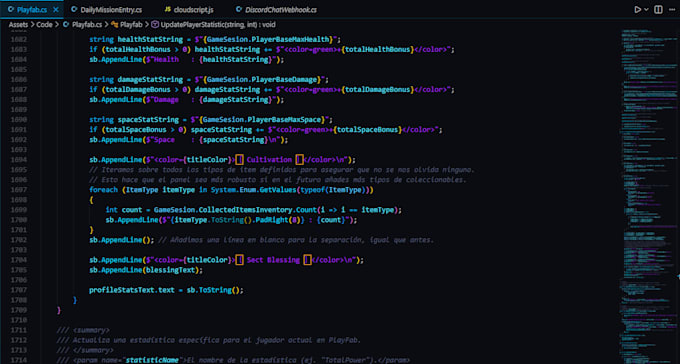Viewport: 680px width, 364px height.
Task: Select line number 1697 in the gutter
Action: pyautogui.click(x=18, y=190)
